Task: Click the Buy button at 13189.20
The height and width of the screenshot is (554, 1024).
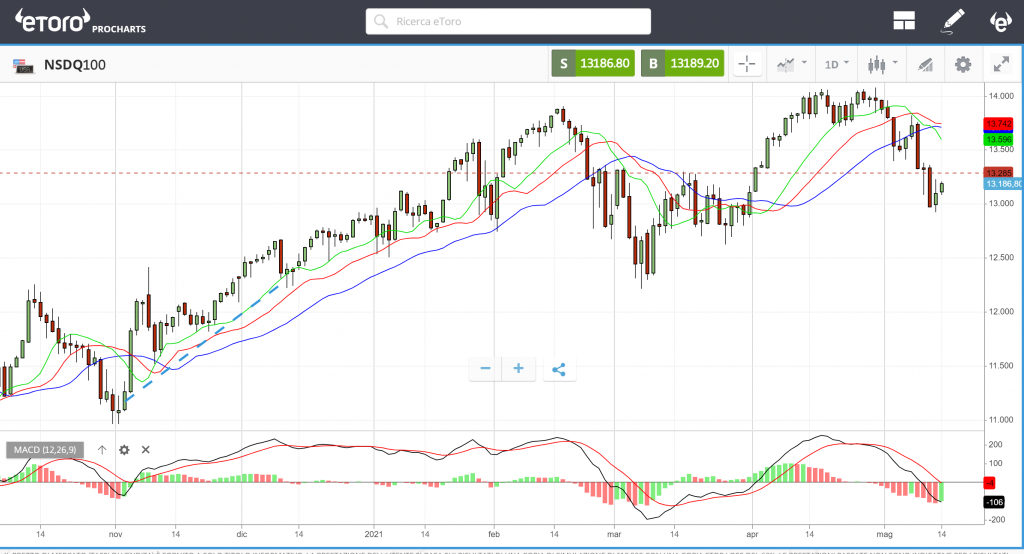Action: coord(682,63)
